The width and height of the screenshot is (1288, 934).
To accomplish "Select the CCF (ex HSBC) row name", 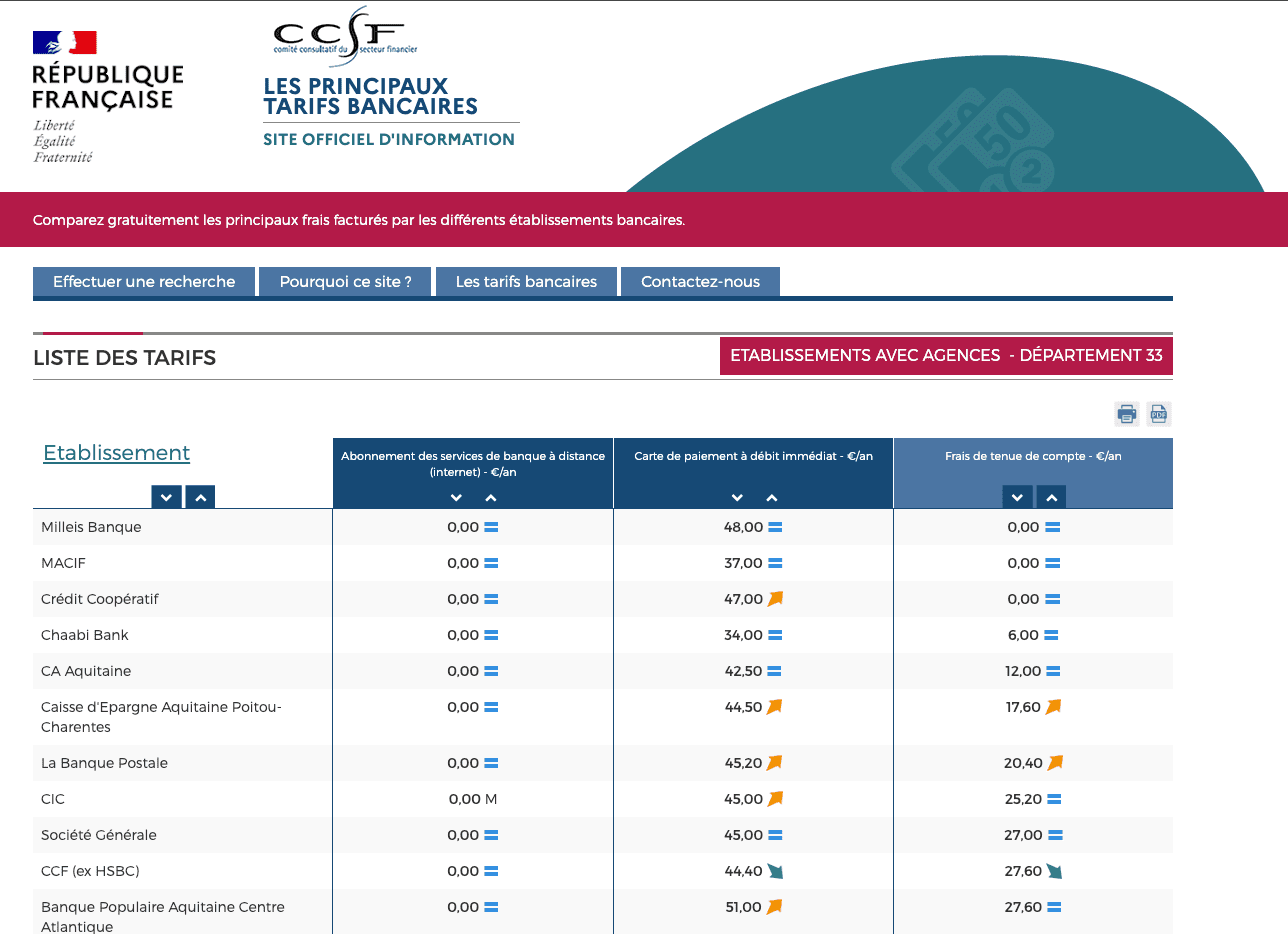I will [90, 871].
